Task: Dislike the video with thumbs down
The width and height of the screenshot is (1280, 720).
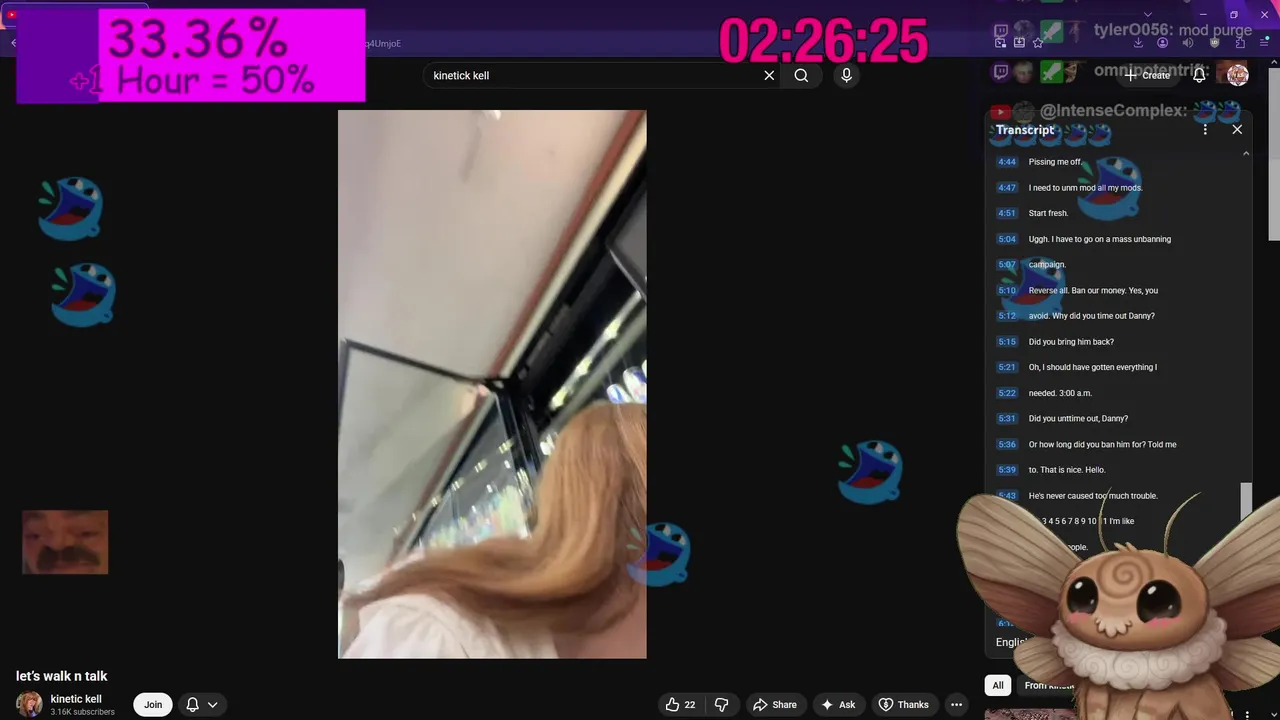Action: (721, 705)
